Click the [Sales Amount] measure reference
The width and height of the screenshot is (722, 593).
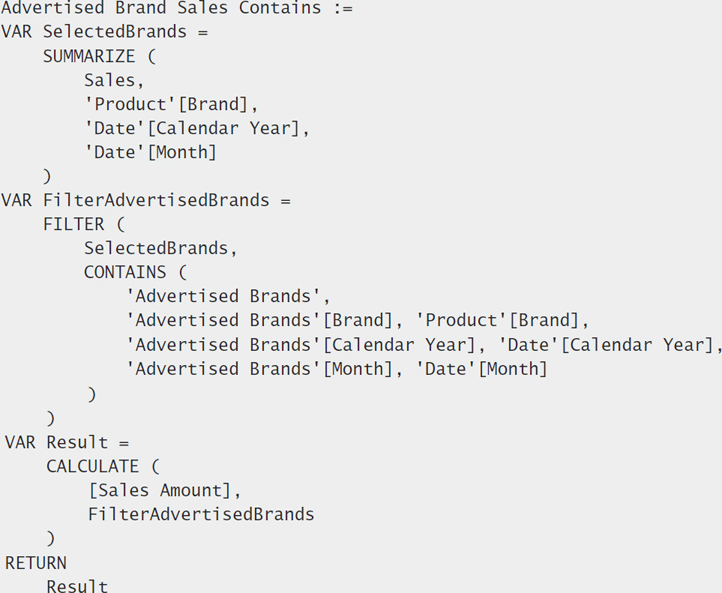click(x=159, y=490)
